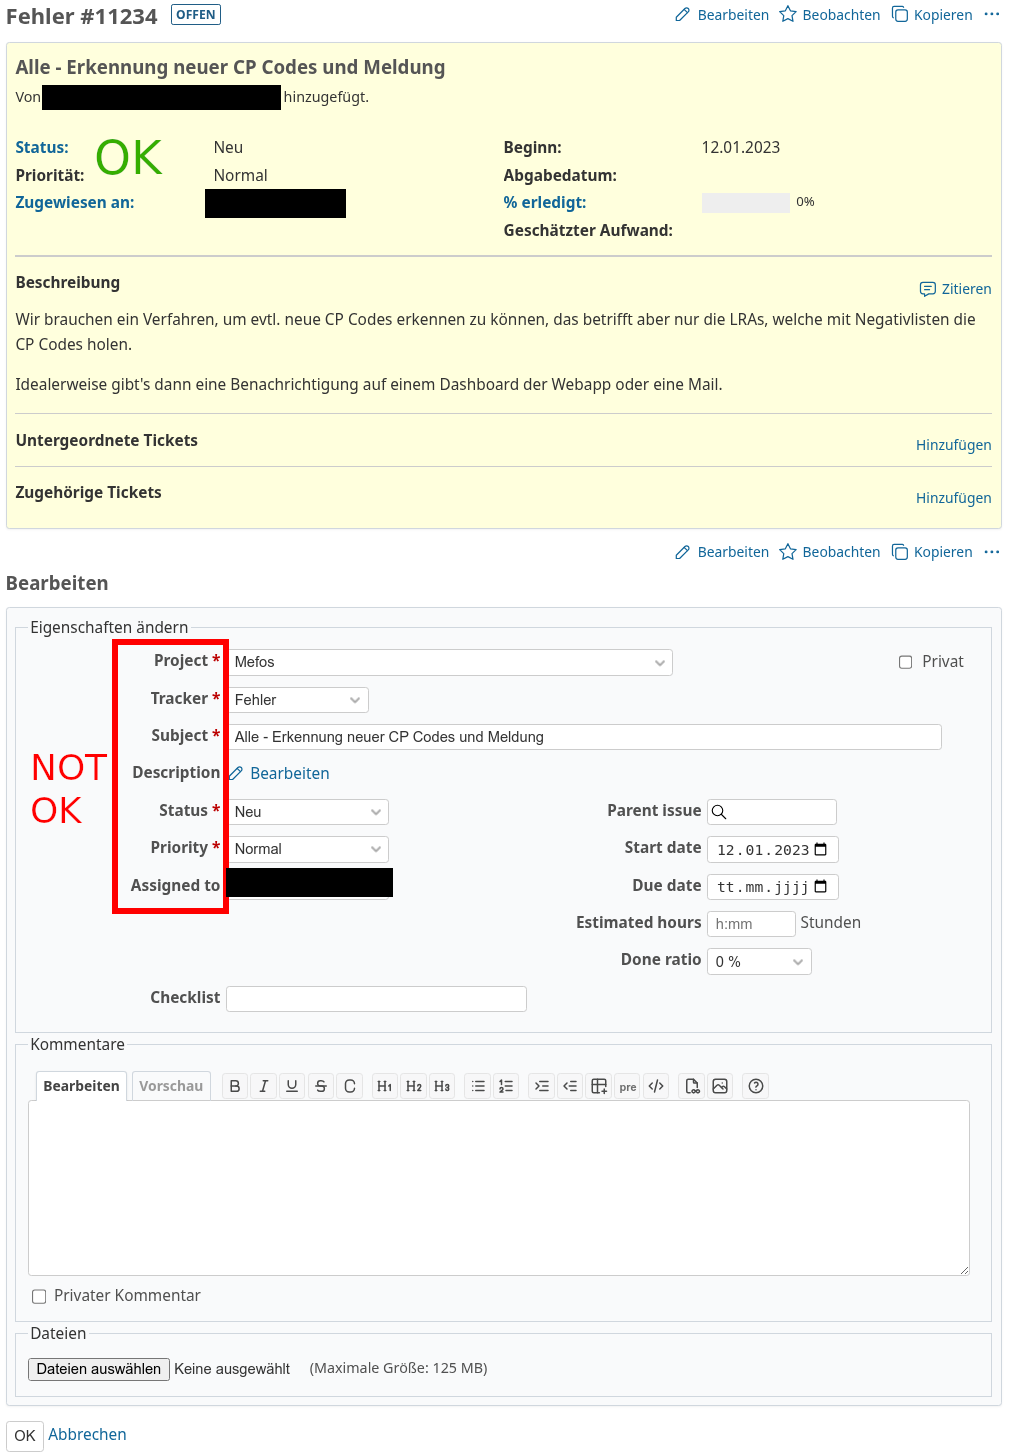The image size is (1011, 1456).
Task: Submit the form with OK button beside Abbrechen
Action: (25, 1435)
